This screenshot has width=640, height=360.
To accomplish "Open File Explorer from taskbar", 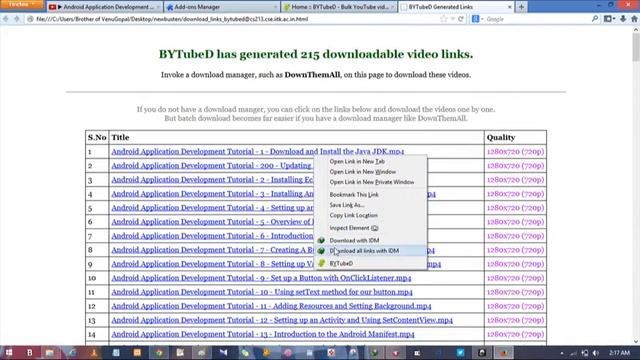I will (x=50, y=352).
